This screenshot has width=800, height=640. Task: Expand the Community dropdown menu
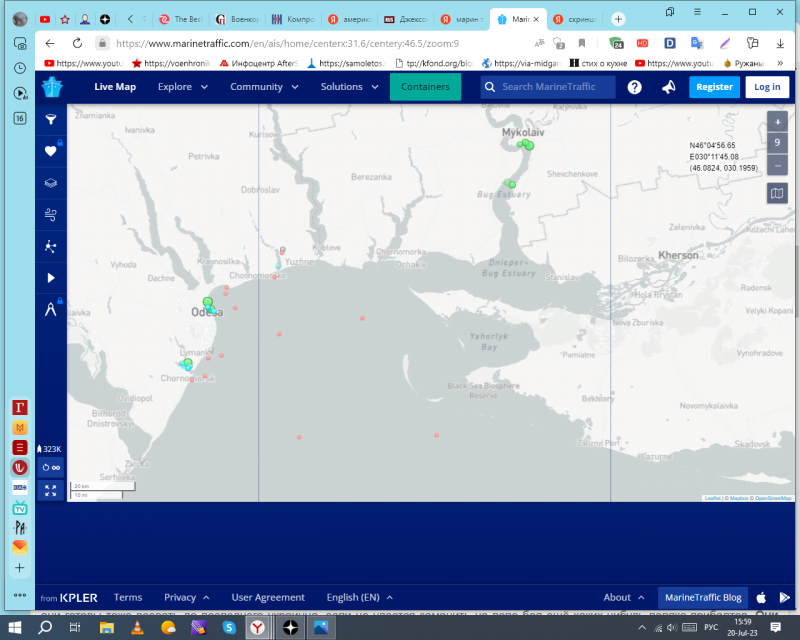tap(264, 87)
